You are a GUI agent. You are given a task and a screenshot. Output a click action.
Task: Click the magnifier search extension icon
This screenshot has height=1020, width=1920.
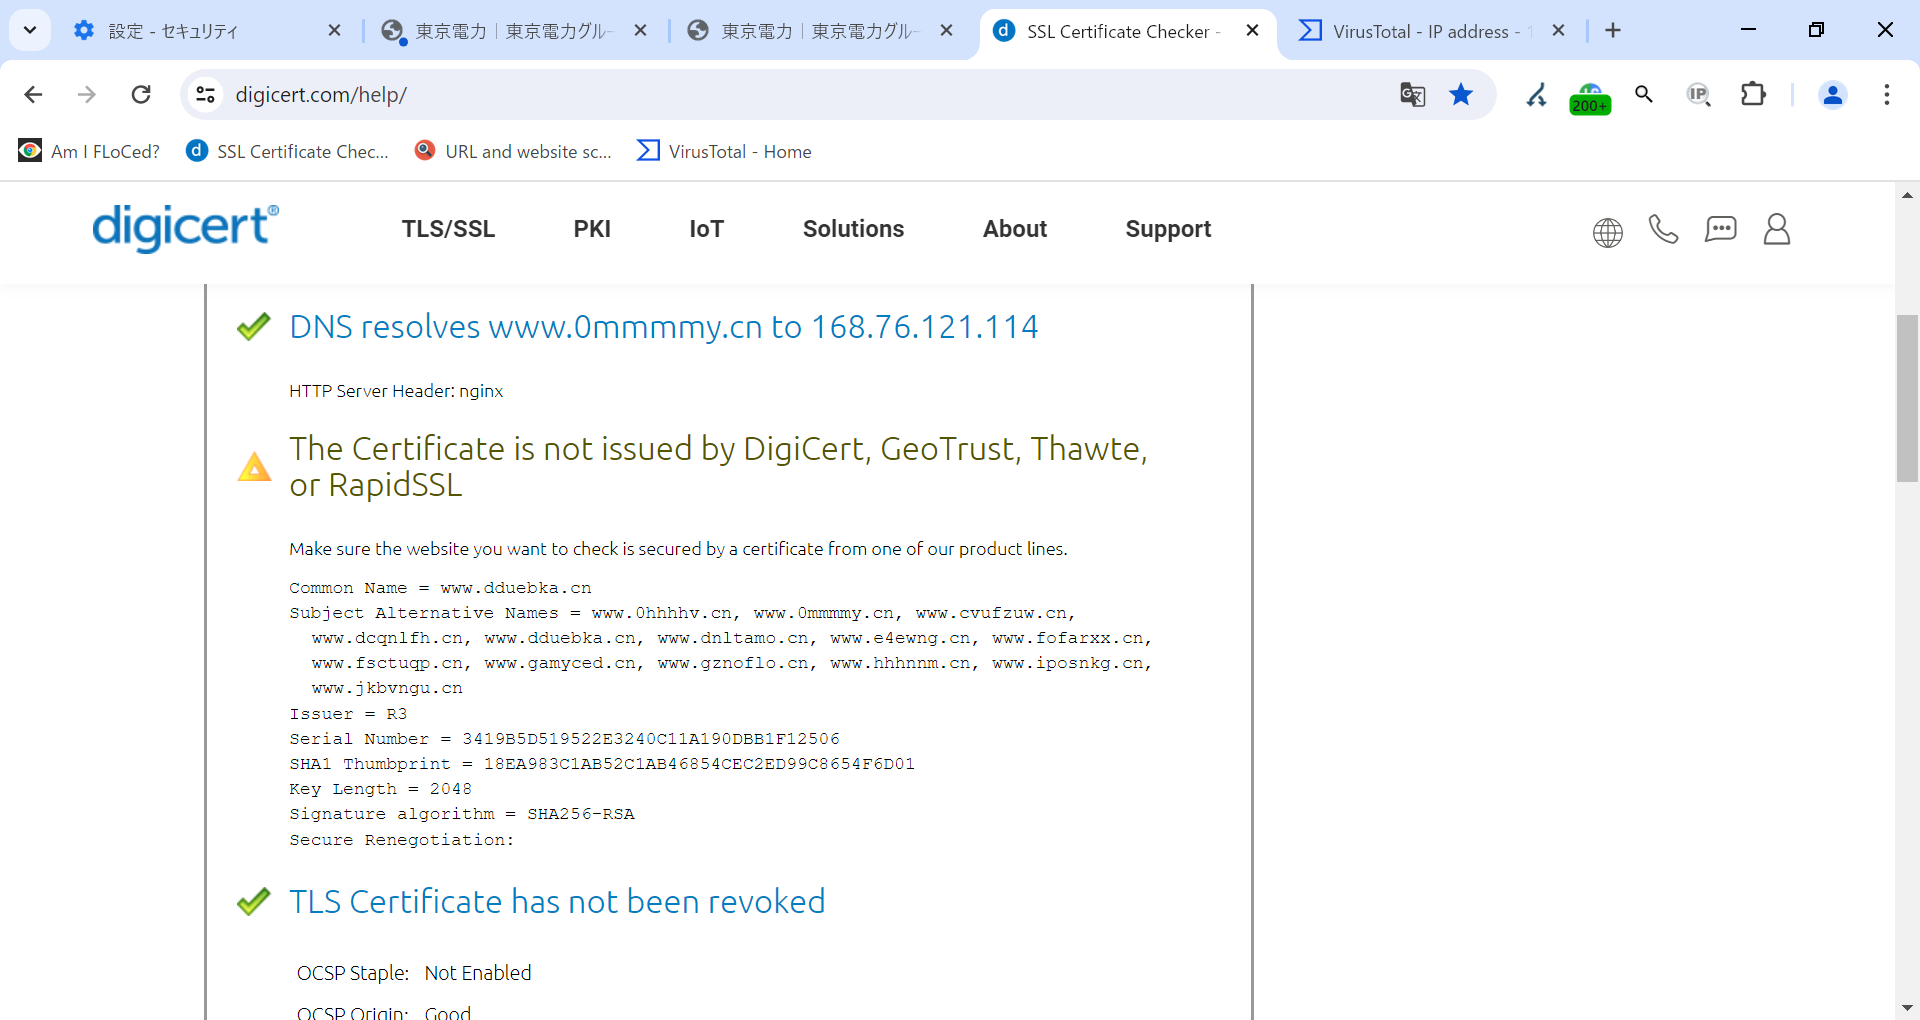click(1644, 95)
